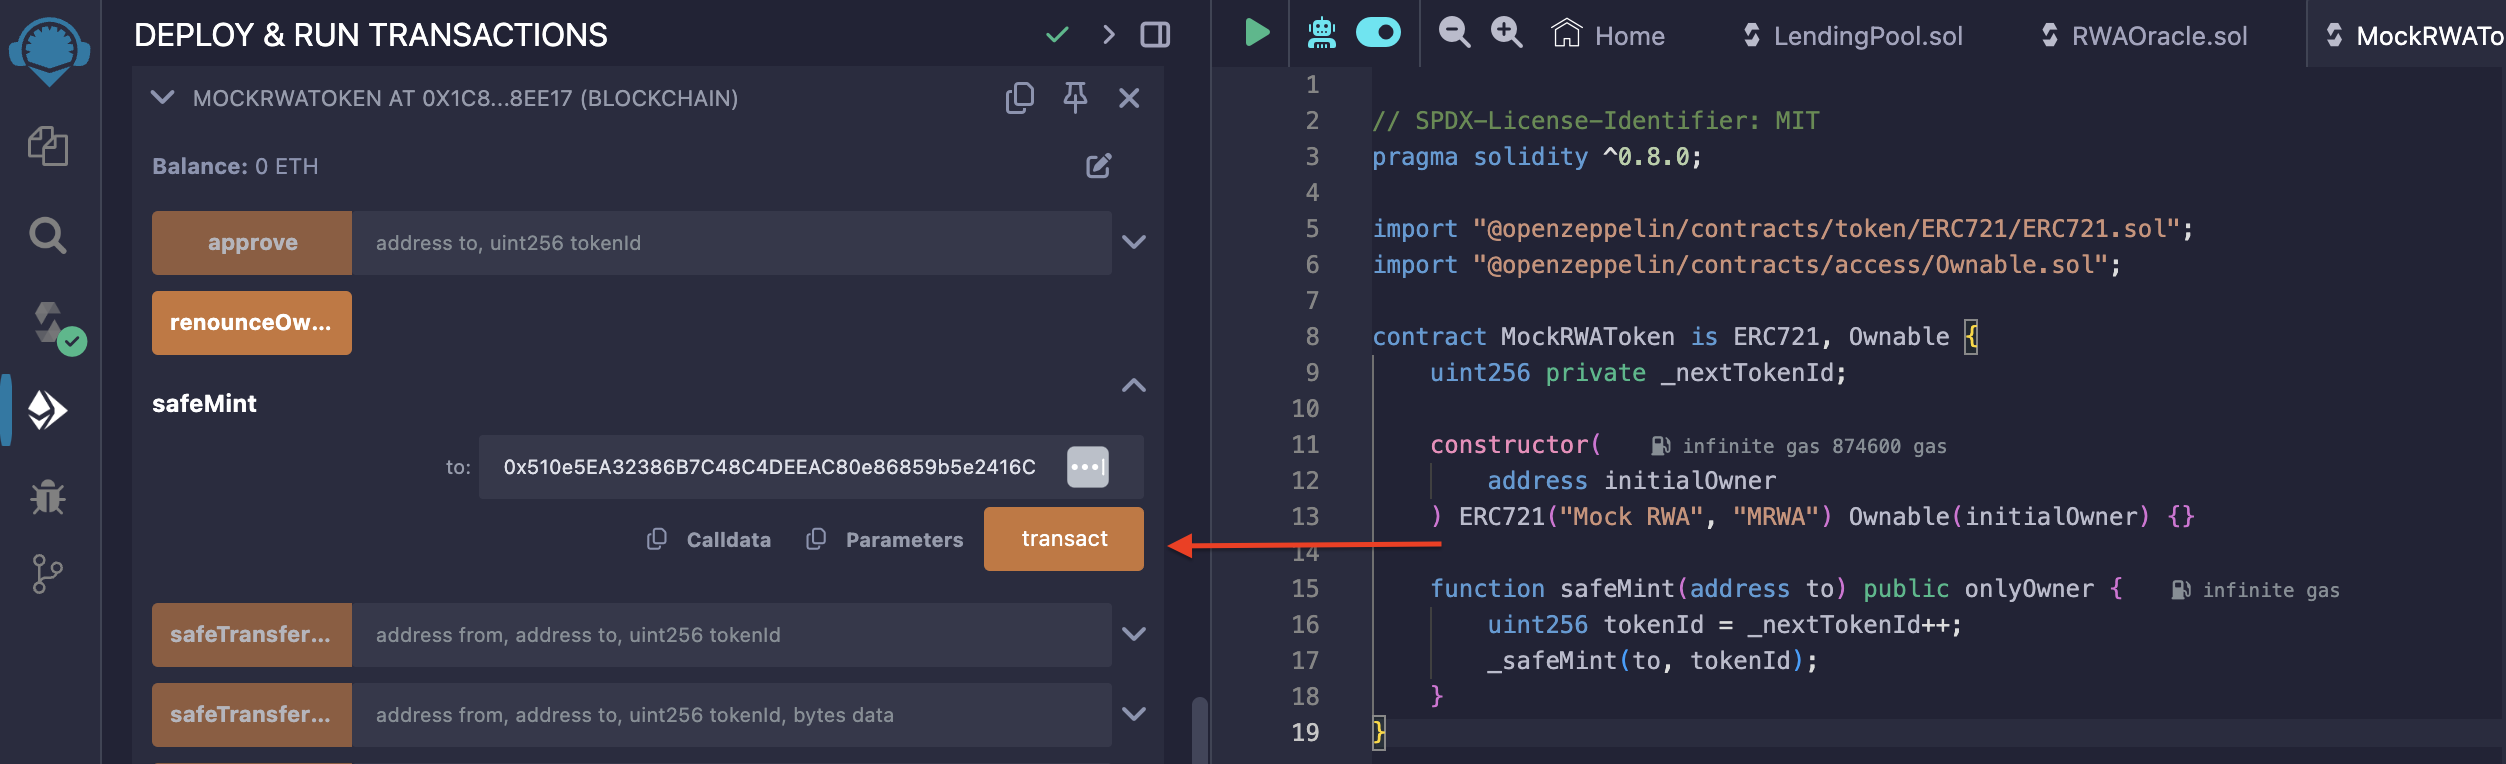Open the Deploy & Run sidebar icon
This screenshot has height=764, width=2506.
47,410
